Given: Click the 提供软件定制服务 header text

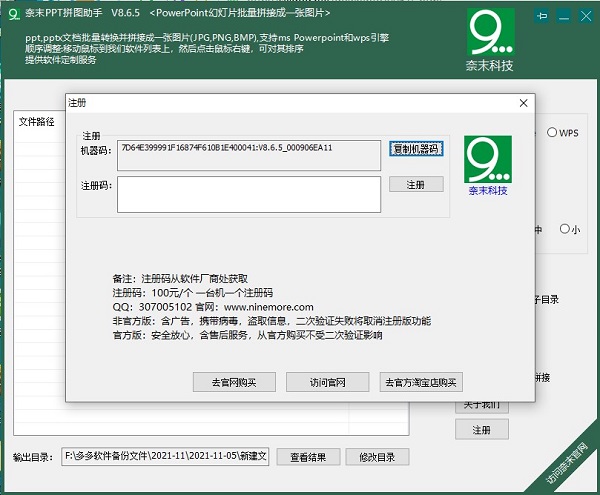Looking at the screenshot, I should pyautogui.click(x=60, y=60).
